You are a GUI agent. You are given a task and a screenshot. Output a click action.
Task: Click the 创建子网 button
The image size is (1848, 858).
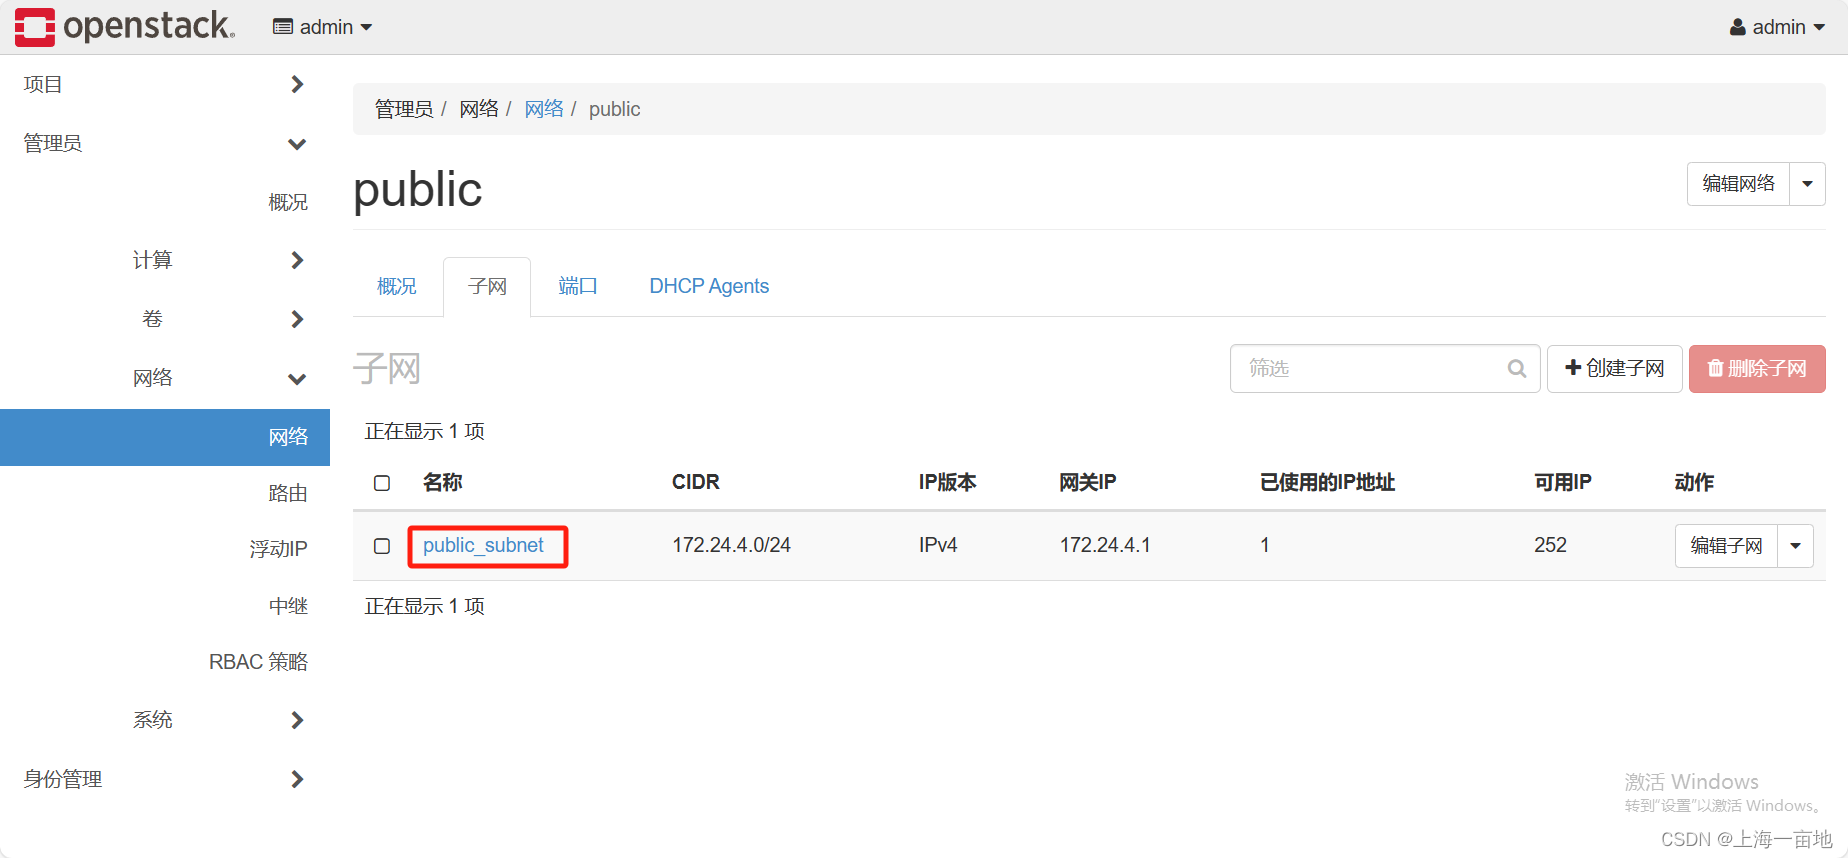(1615, 369)
